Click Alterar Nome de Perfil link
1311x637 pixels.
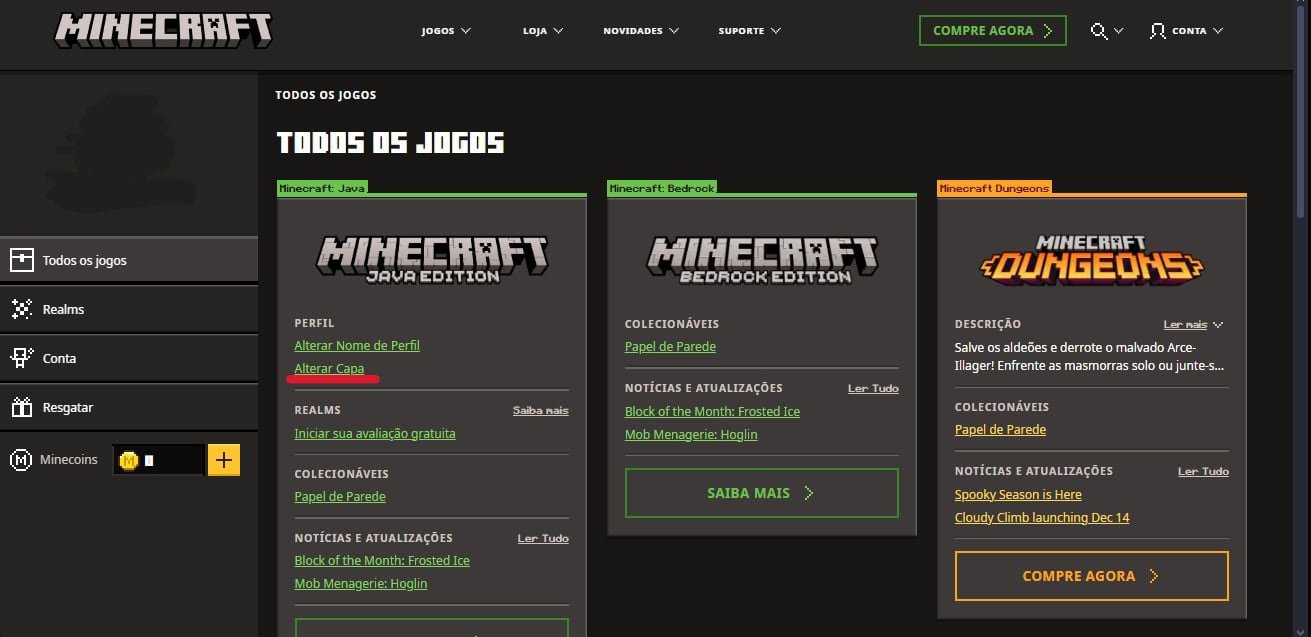357,346
